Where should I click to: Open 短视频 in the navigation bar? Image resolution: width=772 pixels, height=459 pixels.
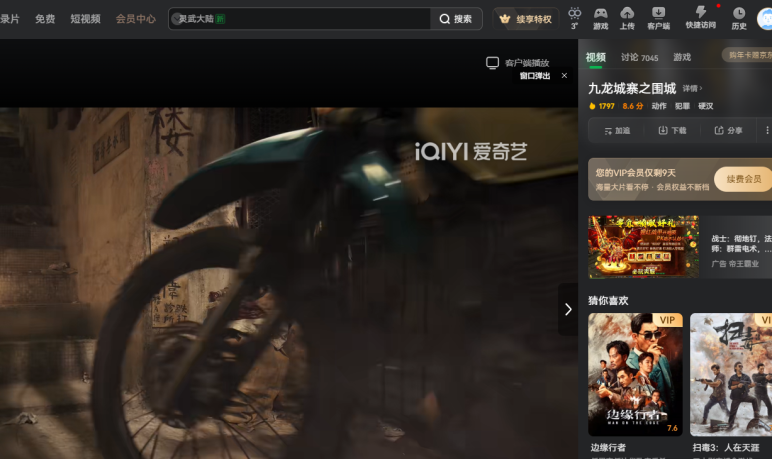tap(85, 19)
